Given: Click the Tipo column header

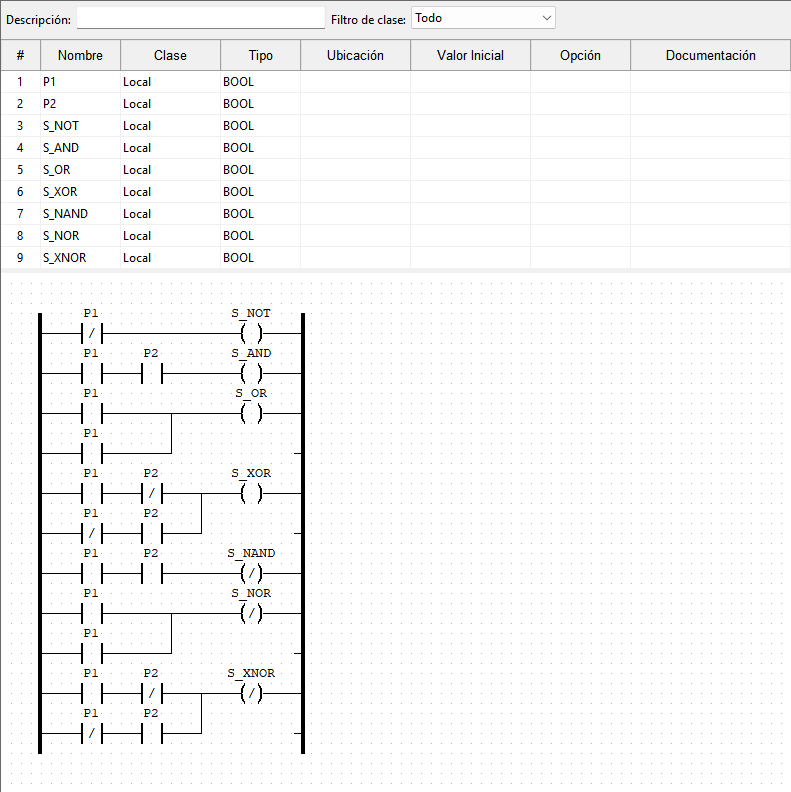Looking at the screenshot, I should (x=261, y=55).
